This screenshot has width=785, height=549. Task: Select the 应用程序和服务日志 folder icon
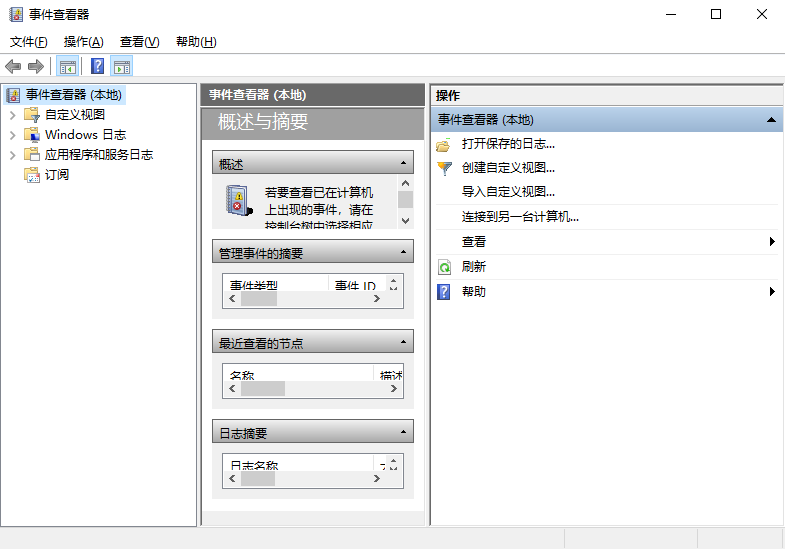click(32, 155)
